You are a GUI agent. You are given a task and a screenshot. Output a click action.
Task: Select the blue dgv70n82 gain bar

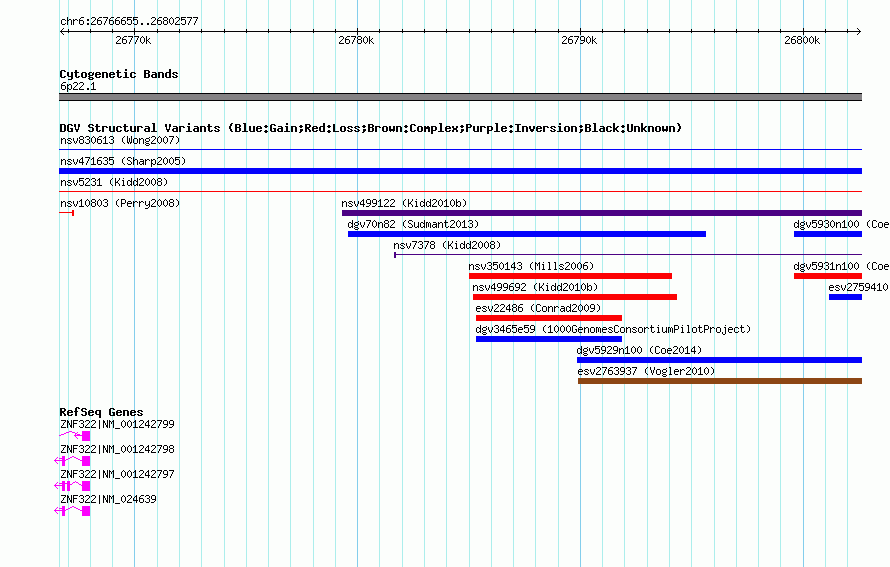tap(527, 234)
